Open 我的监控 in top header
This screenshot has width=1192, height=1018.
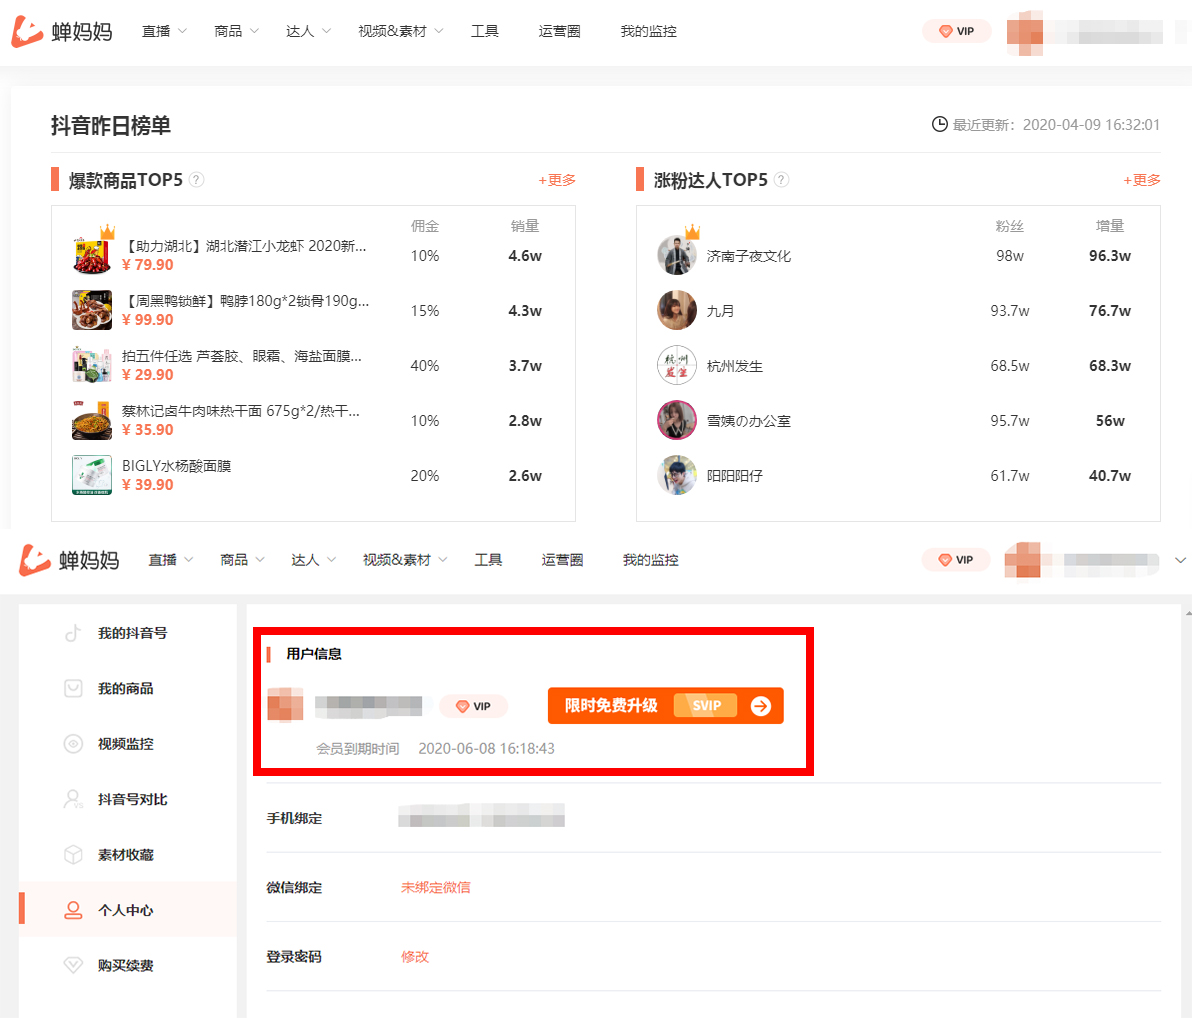[x=648, y=31]
